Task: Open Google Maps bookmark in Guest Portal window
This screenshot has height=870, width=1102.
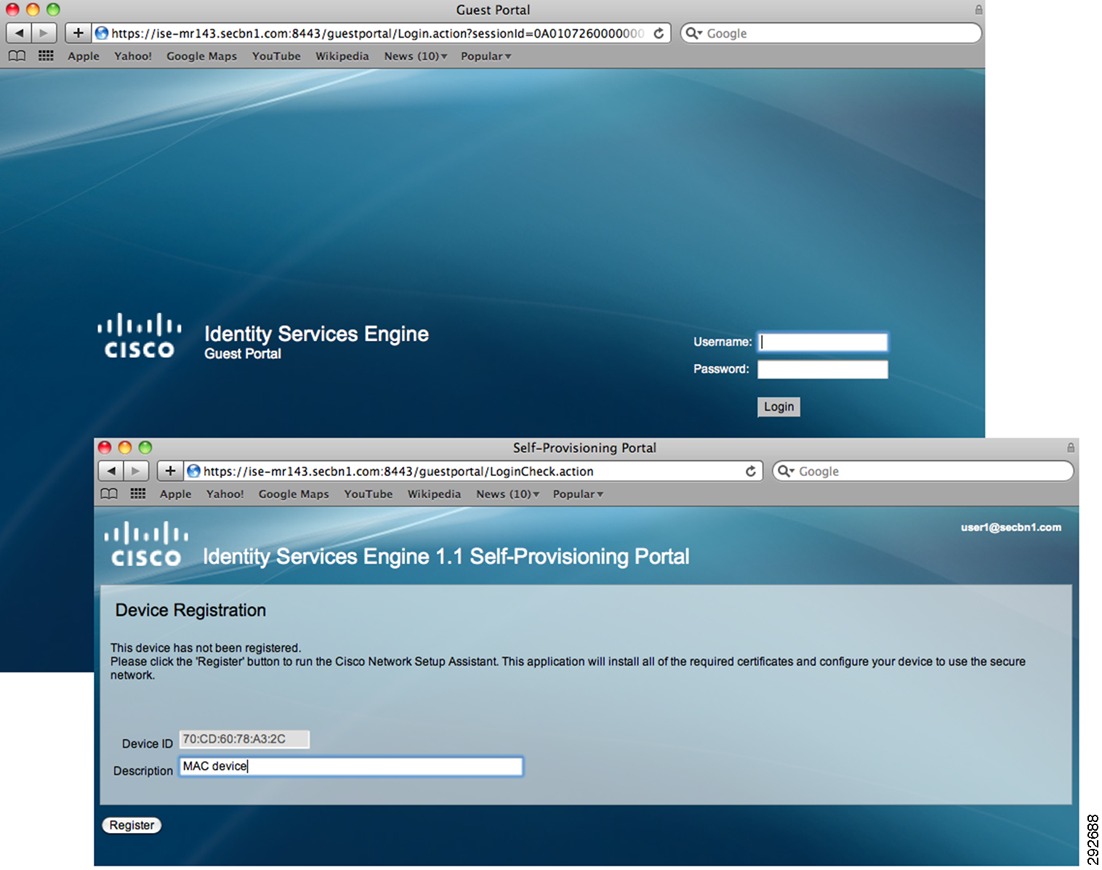Action: click(x=201, y=56)
